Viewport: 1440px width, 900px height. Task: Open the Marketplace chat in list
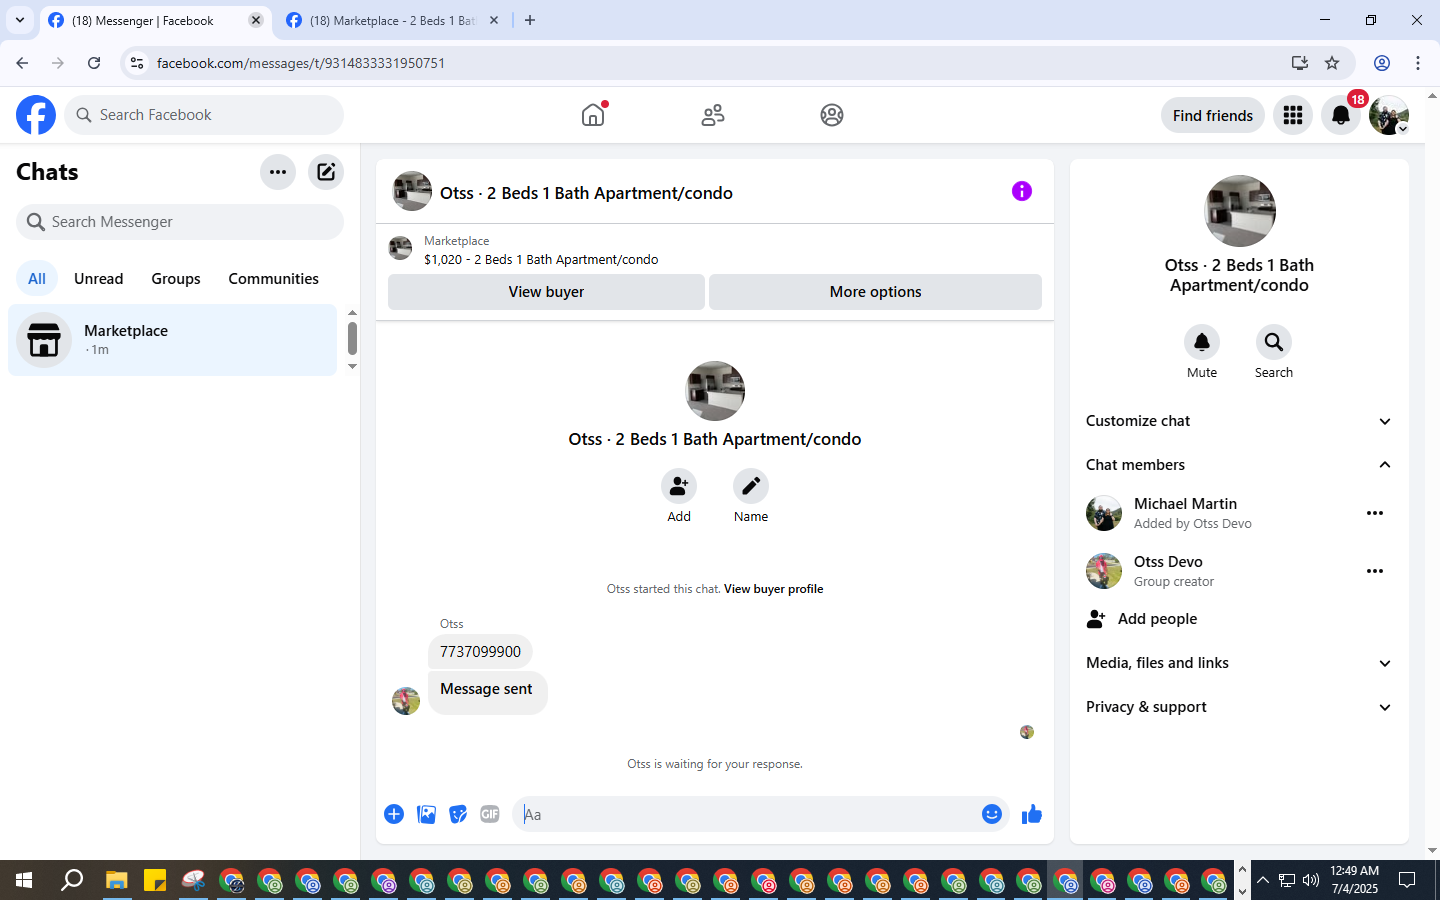173,340
